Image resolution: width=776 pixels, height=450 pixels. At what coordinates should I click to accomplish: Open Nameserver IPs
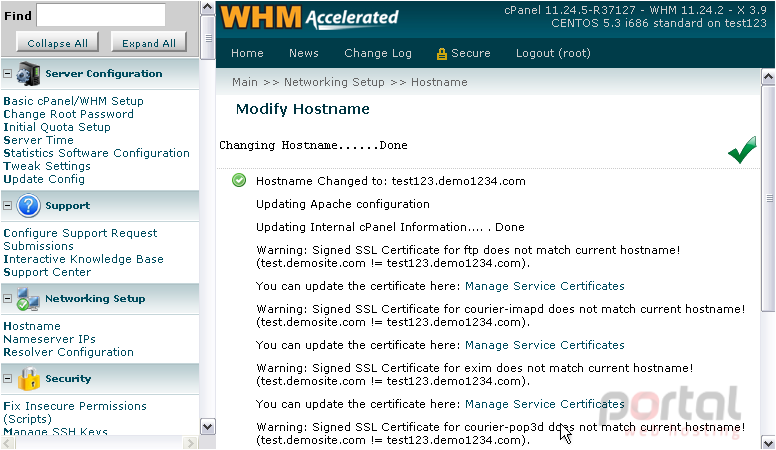[49, 339]
